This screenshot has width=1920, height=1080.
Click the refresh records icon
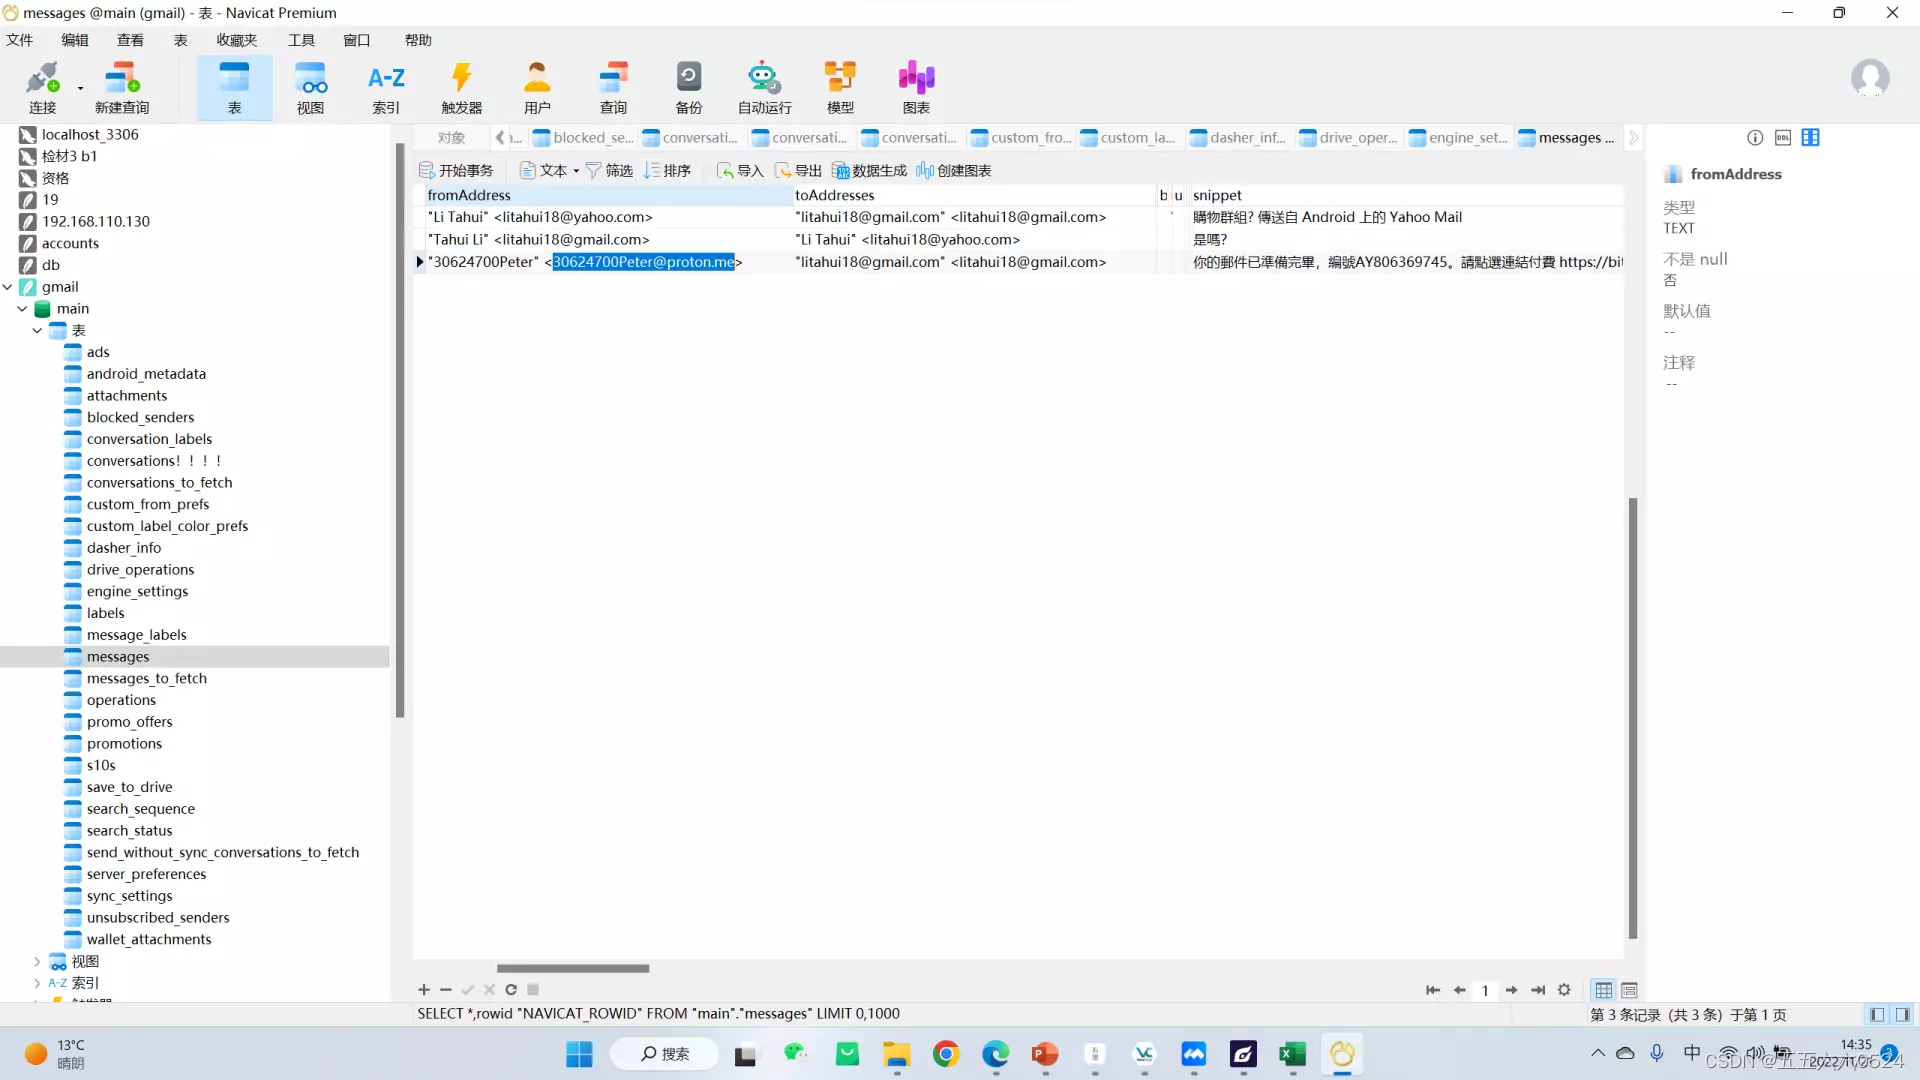point(511,990)
